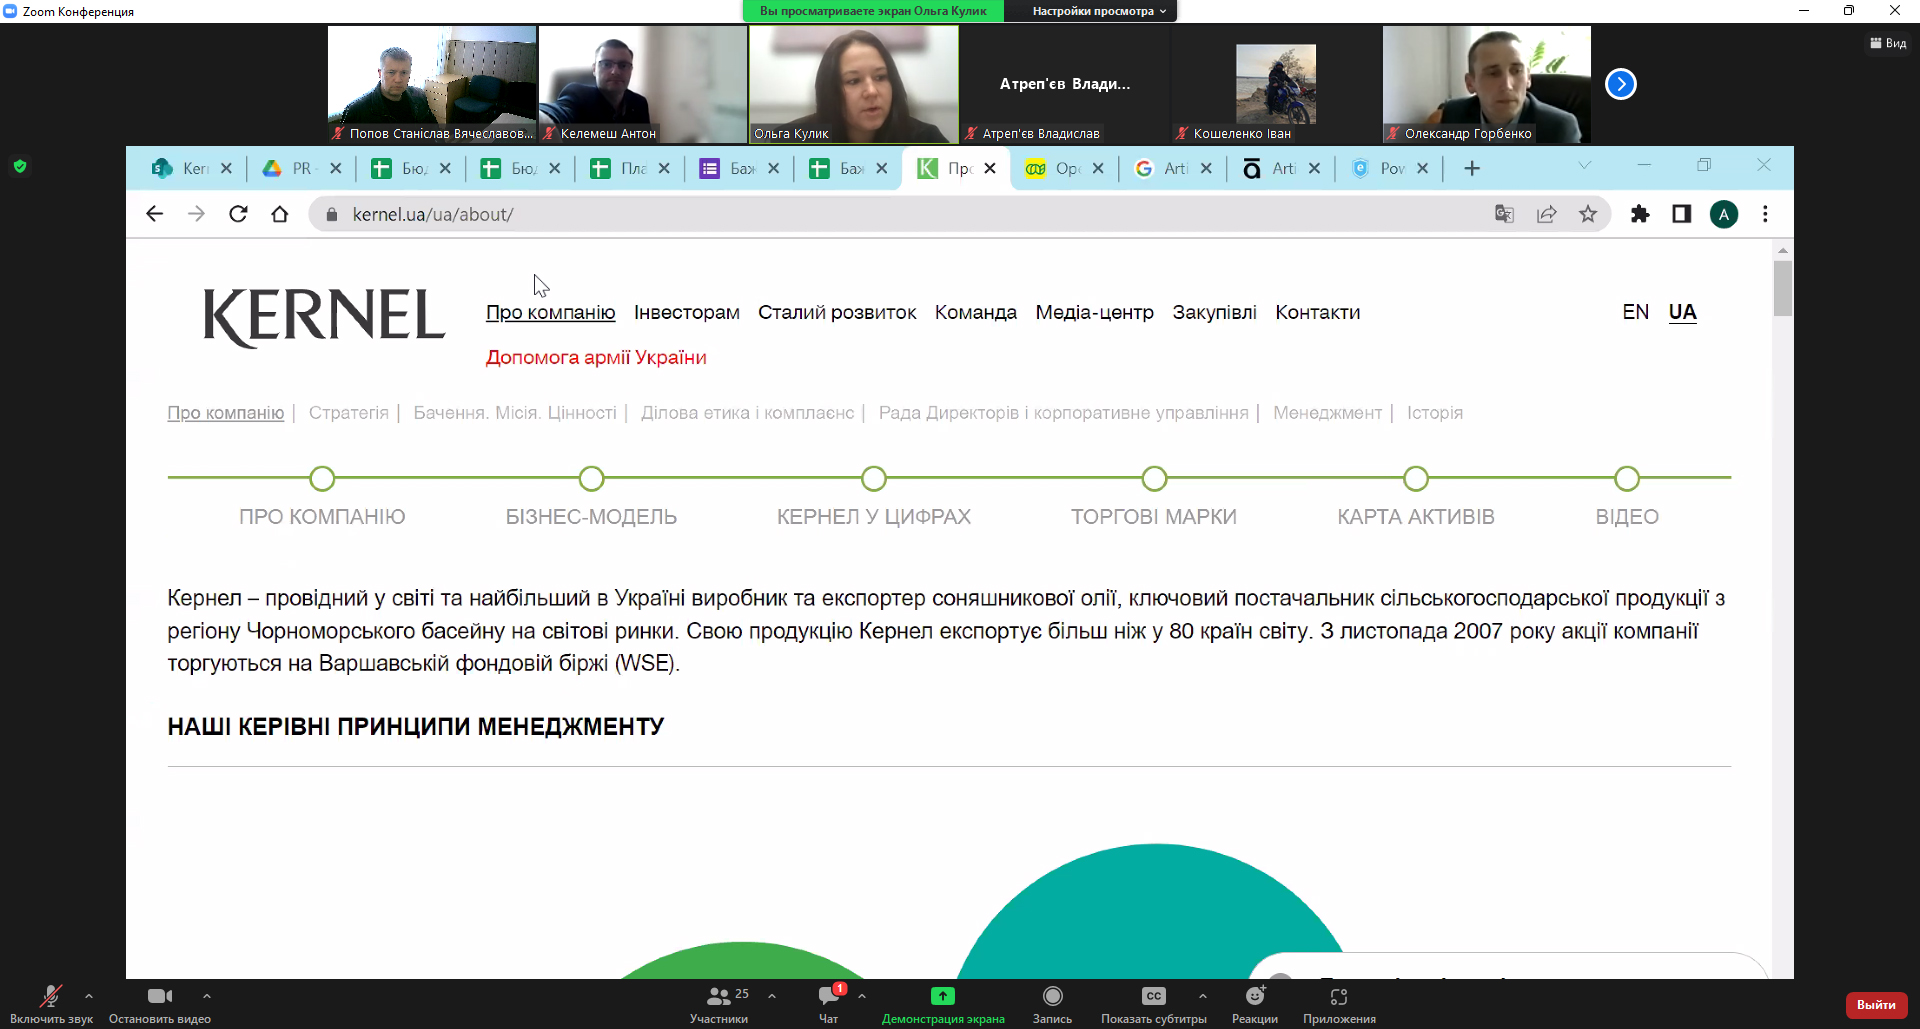Open Chrome profile avatar A

point(1724,214)
